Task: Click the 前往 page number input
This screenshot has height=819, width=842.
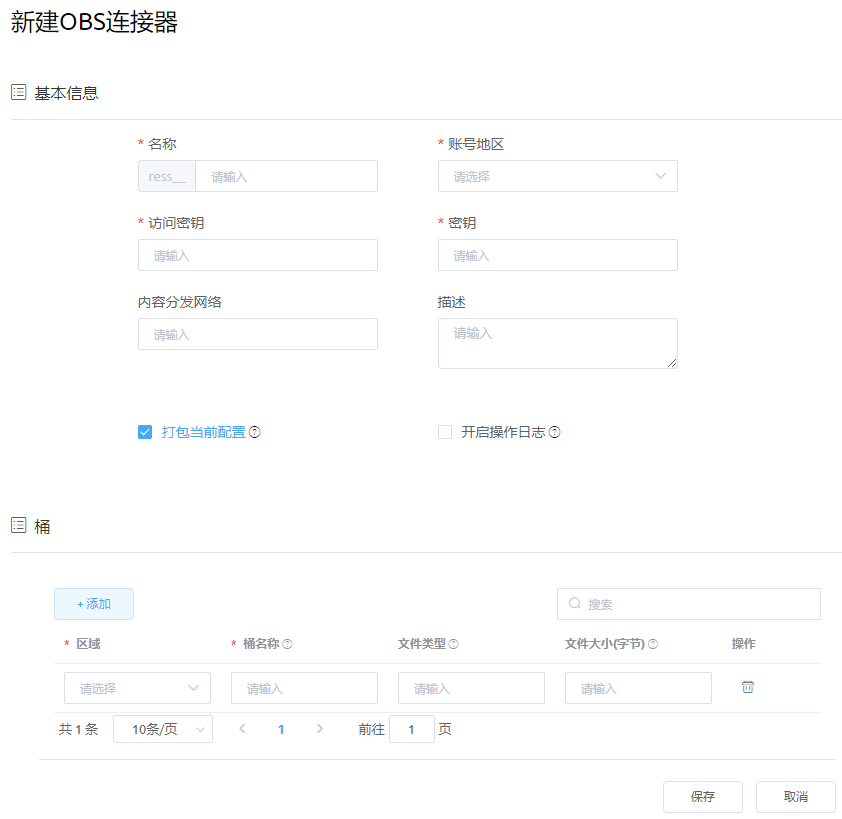Action: [x=412, y=729]
